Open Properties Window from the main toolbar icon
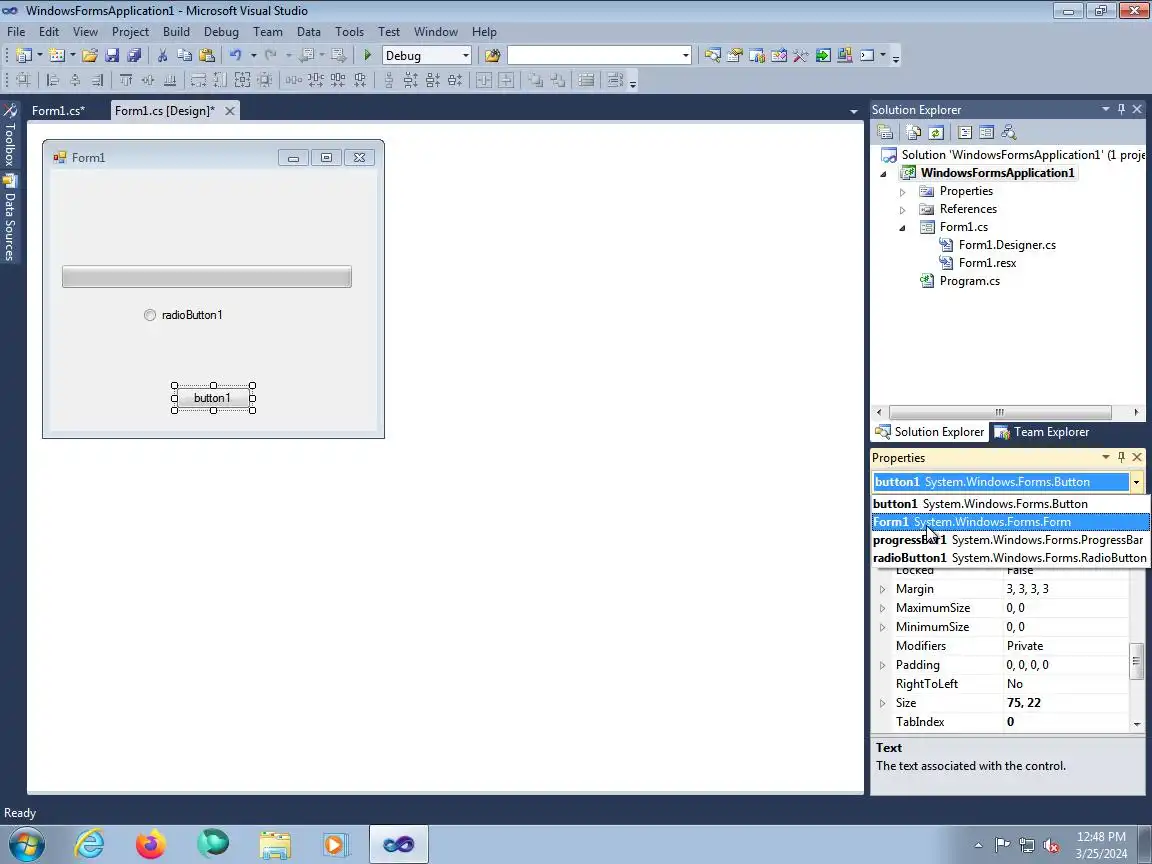Image resolution: width=1152 pixels, height=864 pixels. 735,55
